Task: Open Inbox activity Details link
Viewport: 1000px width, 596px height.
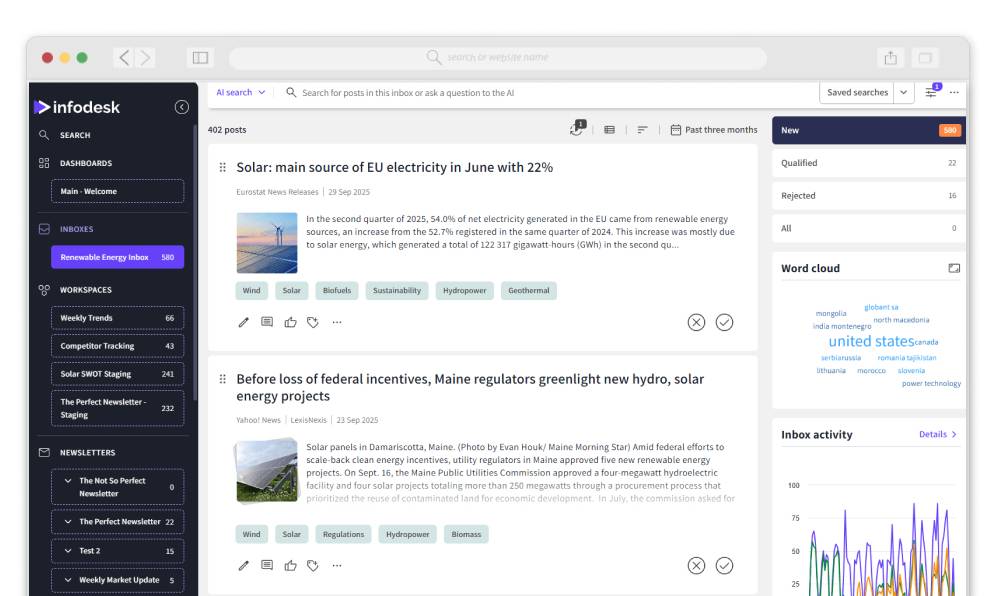Action: coord(934,434)
